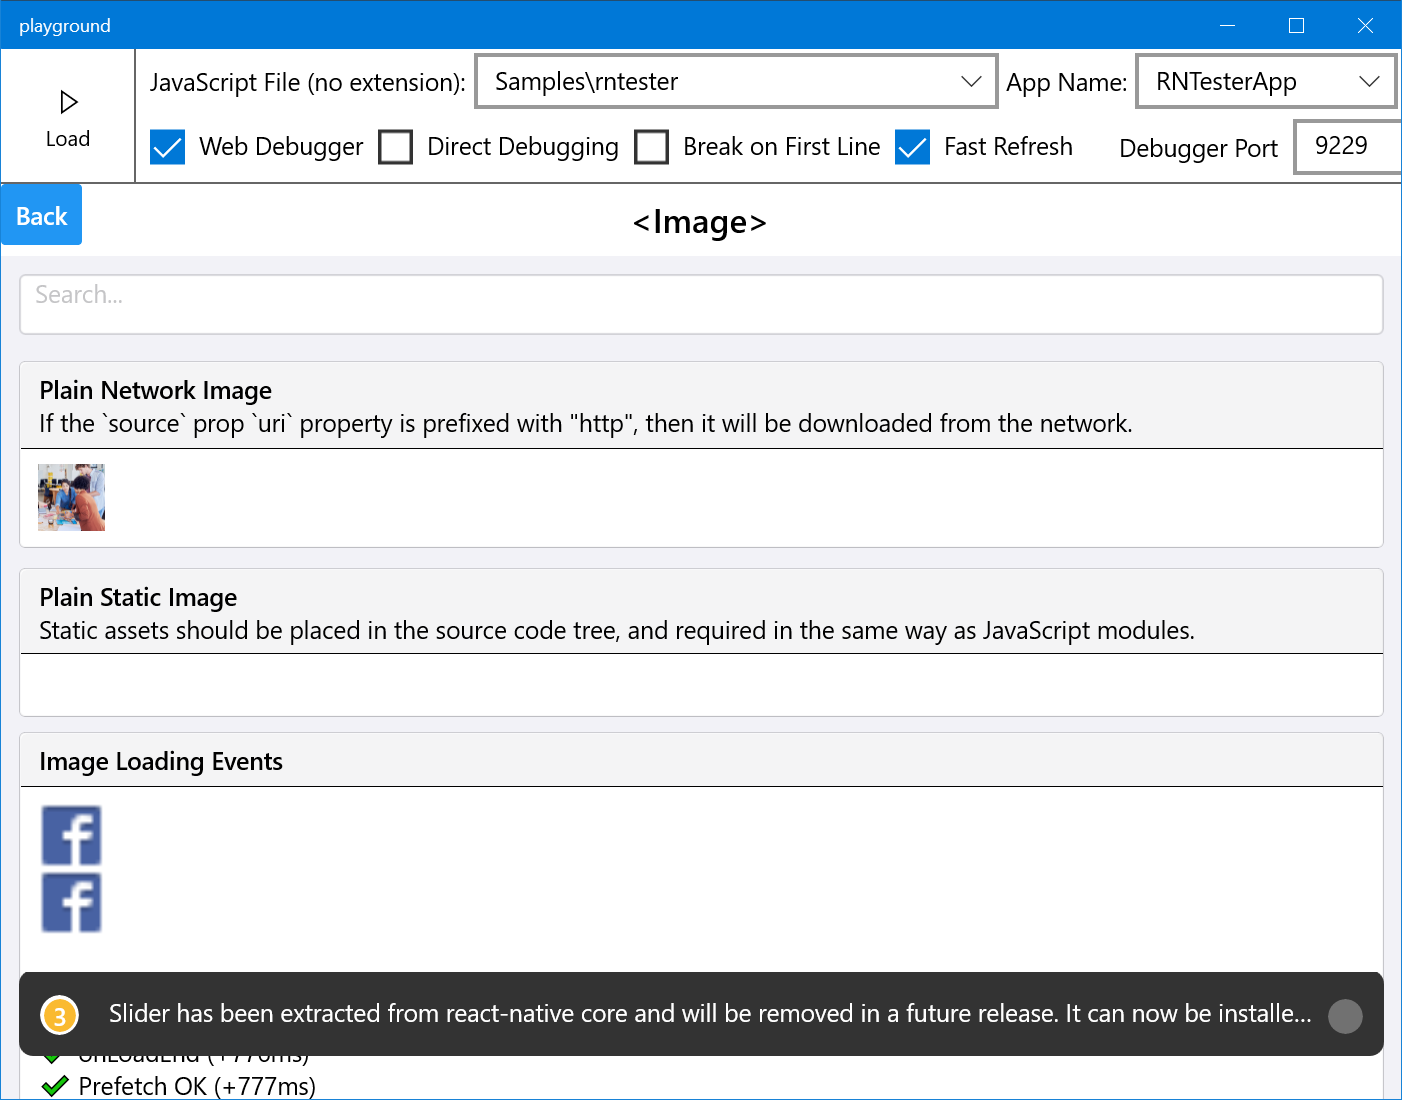Dismiss the Slider deprecation notification circle
The width and height of the screenshot is (1402, 1100).
(x=1344, y=1014)
